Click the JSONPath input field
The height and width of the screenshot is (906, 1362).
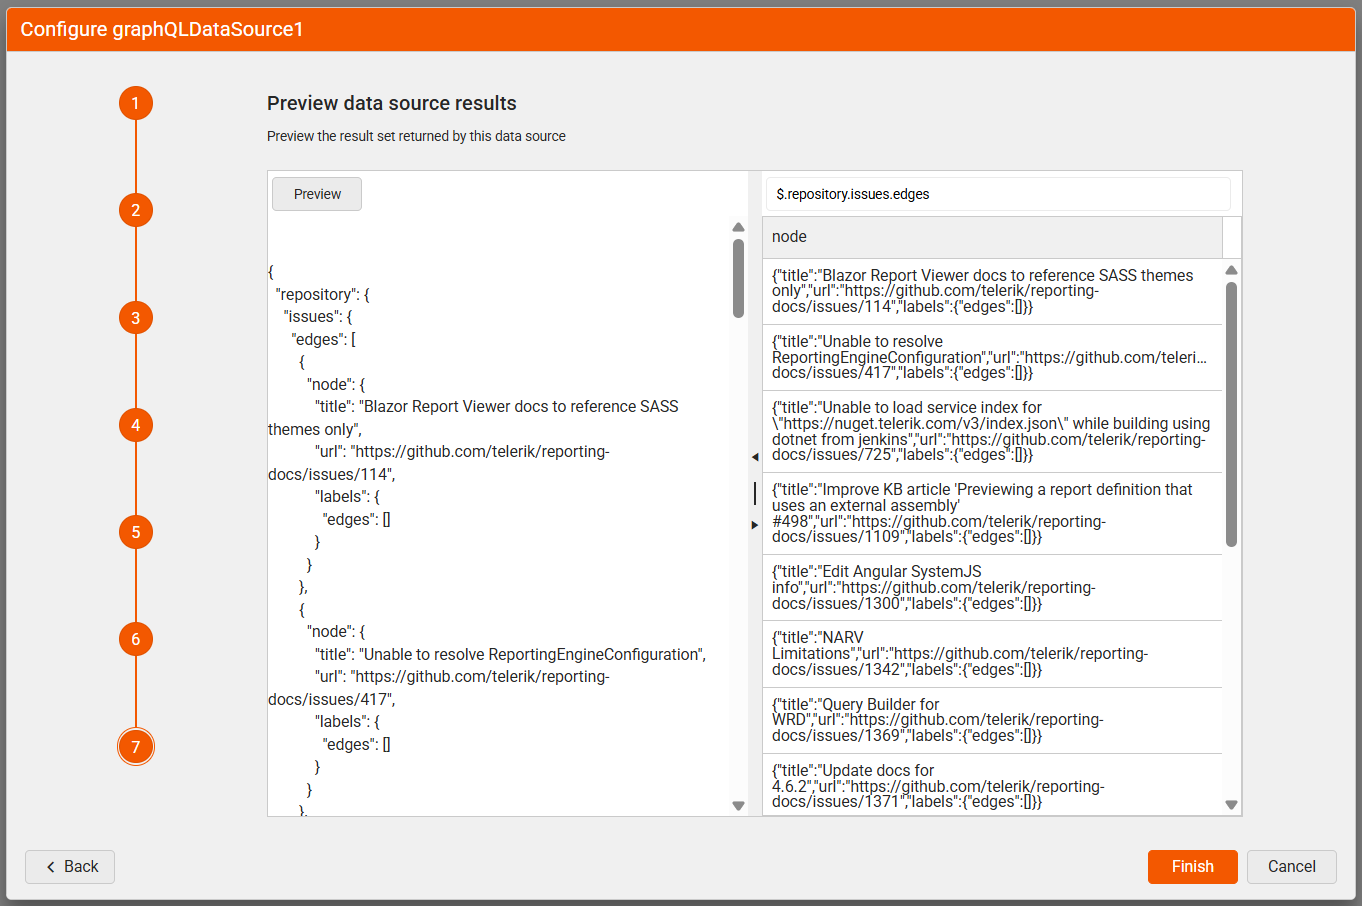(x=997, y=194)
